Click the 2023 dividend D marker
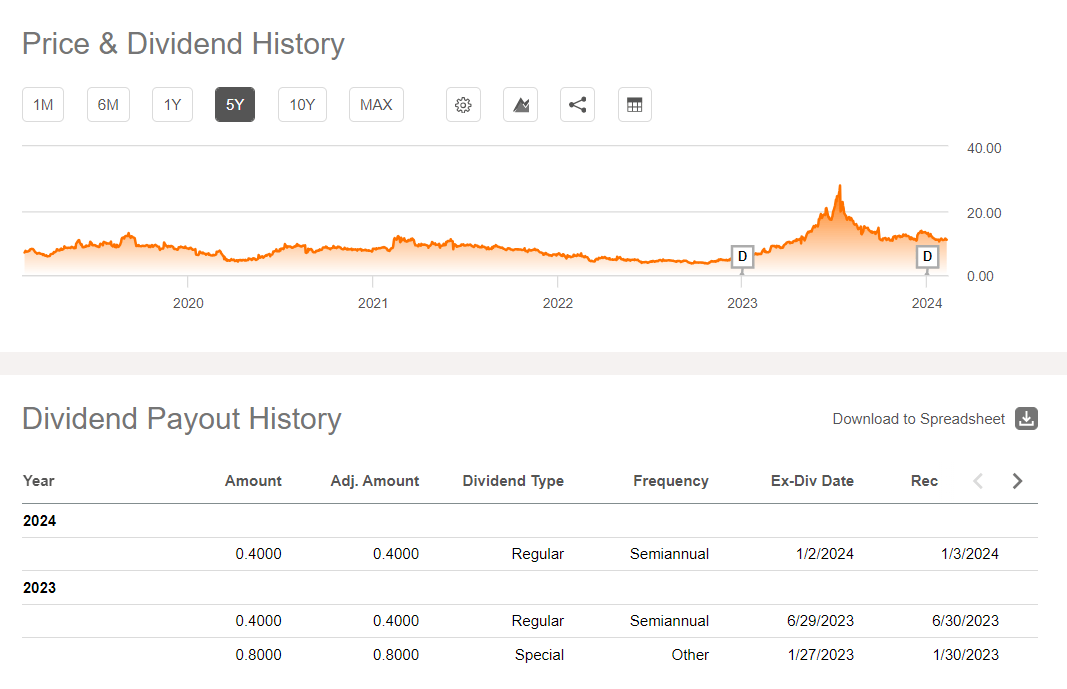The height and width of the screenshot is (689, 1067). click(x=742, y=257)
